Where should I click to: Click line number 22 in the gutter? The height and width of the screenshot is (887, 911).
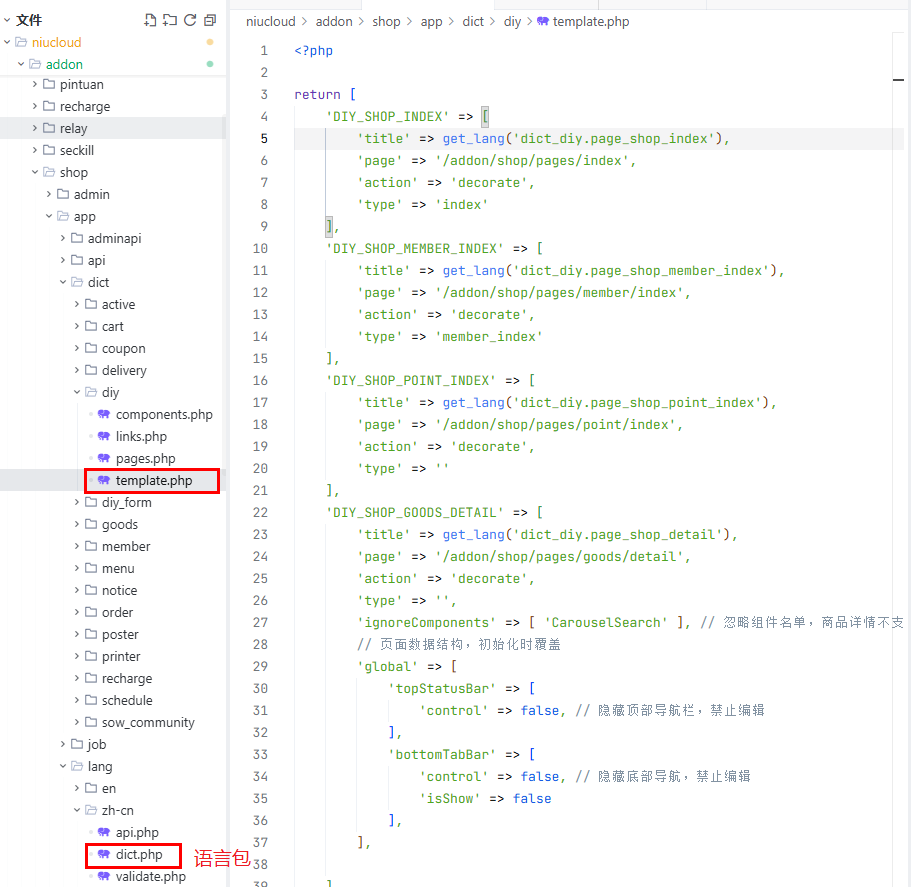click(x=260, y=512)
